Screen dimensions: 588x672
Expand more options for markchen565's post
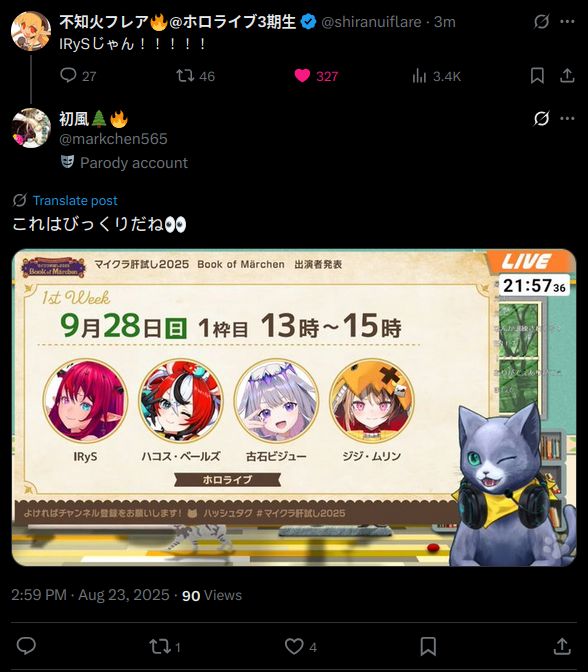567,118
